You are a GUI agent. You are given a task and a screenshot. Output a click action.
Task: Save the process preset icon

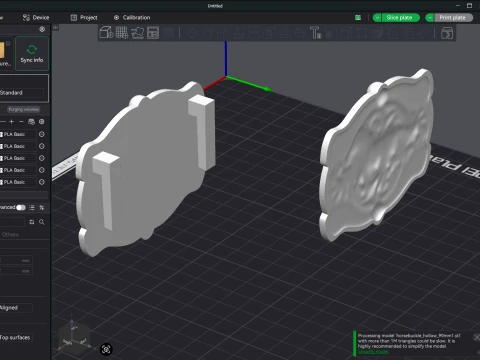(32, 222)
